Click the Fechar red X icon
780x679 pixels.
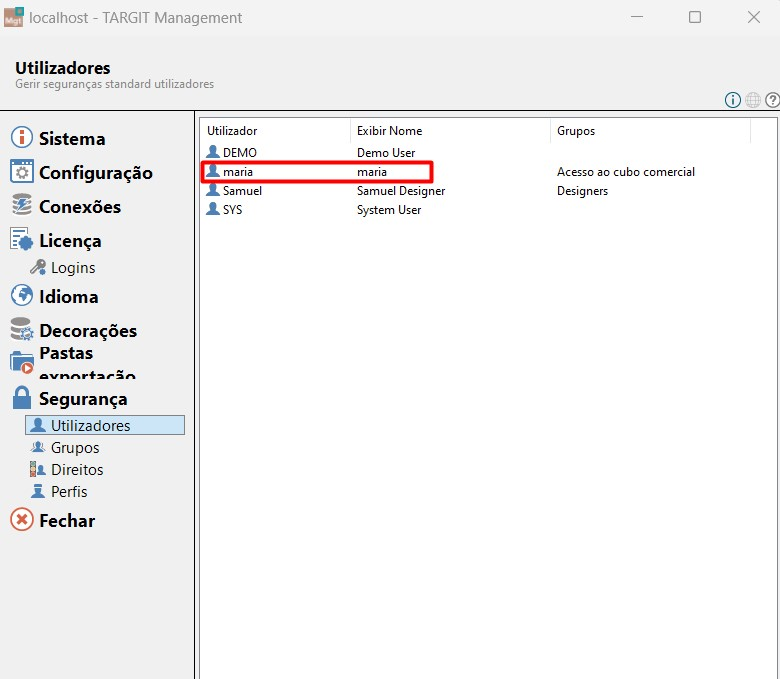coord(22,520)
